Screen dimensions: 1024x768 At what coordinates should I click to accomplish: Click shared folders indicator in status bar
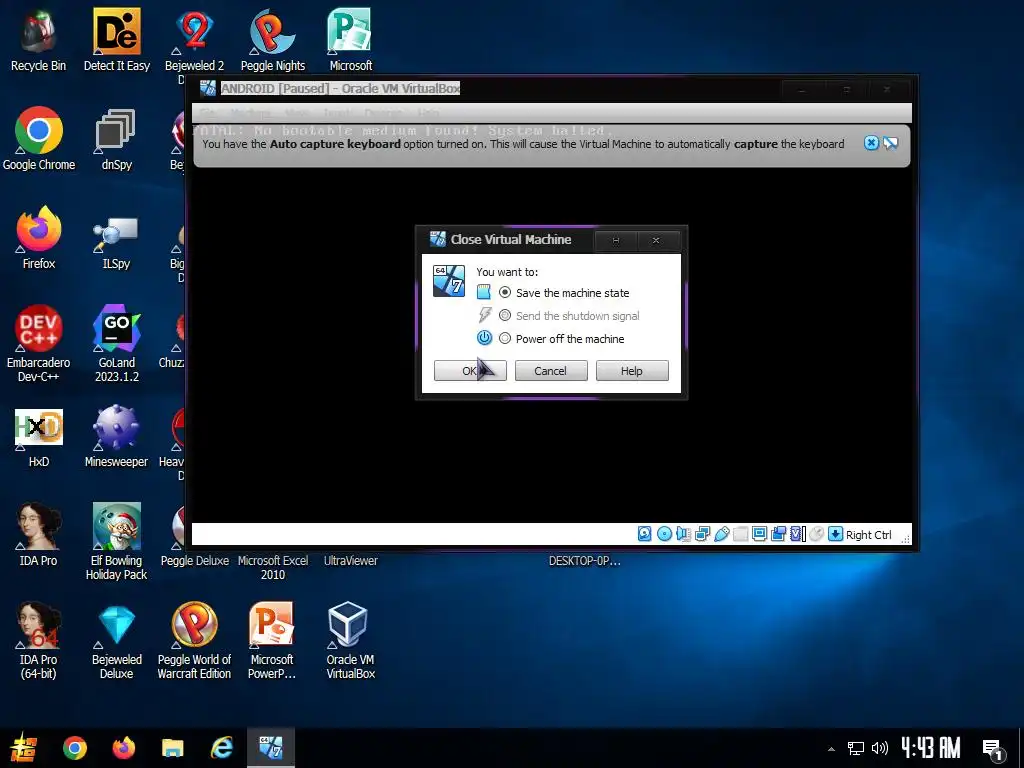741,534
